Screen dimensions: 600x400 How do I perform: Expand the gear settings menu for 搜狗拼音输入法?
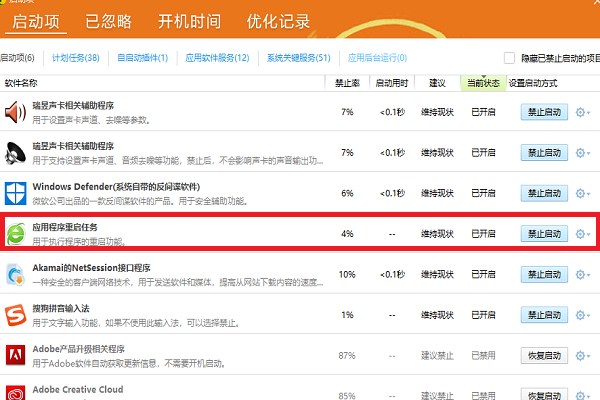(x=583, y=315)
